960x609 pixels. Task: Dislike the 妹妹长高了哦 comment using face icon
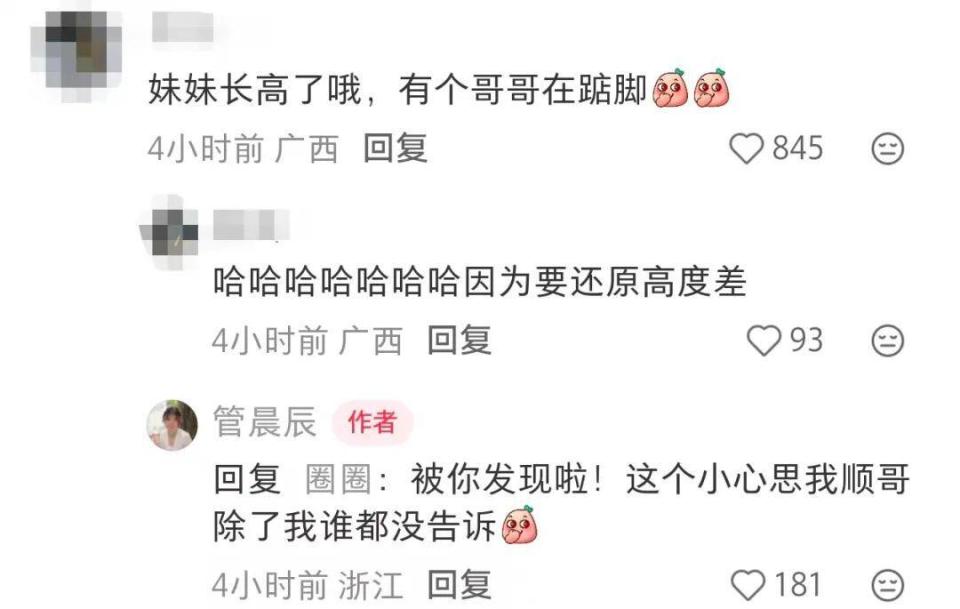887,149
